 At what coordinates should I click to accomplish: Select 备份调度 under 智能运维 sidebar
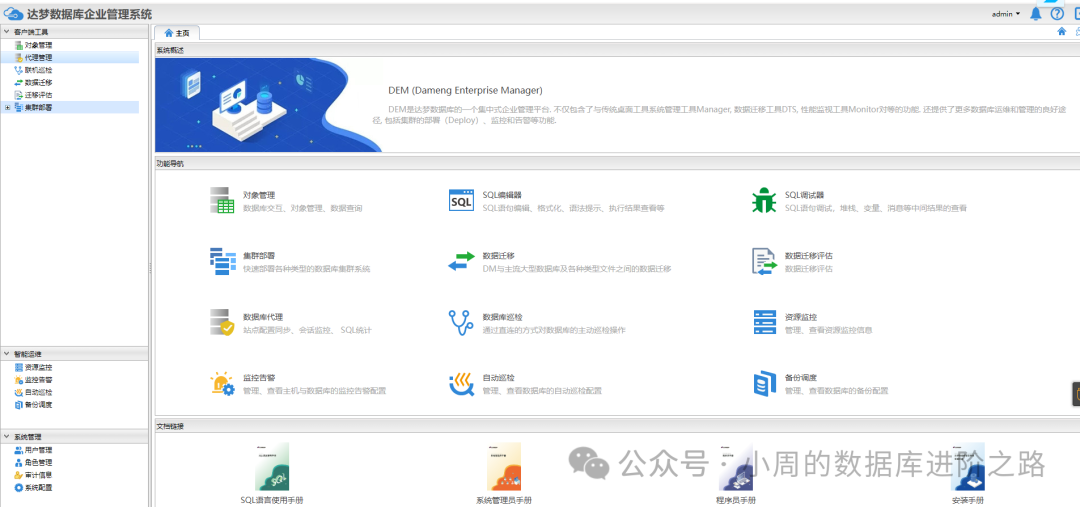[38, 405]
